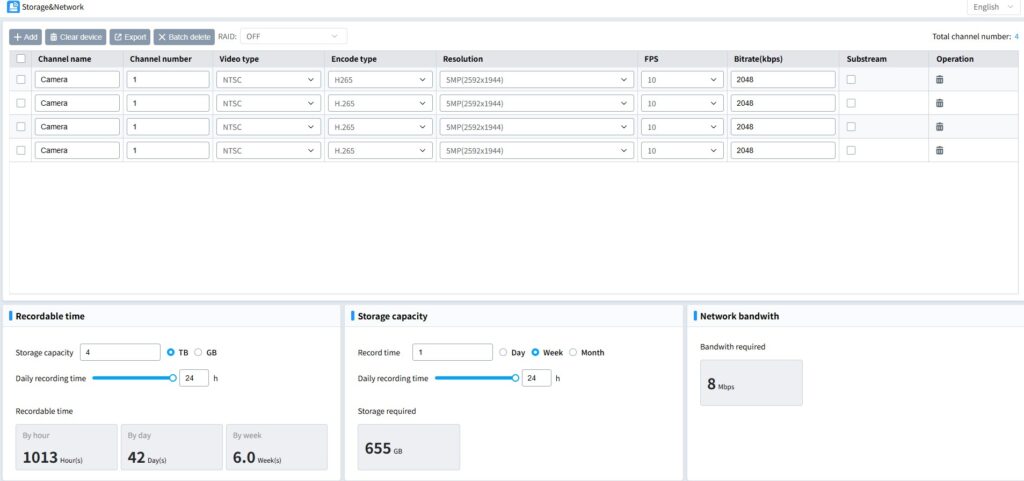1024x481 pixels.
Task: Enable Substream checkbox for first Camera row
Action: [x=851, y=80]
